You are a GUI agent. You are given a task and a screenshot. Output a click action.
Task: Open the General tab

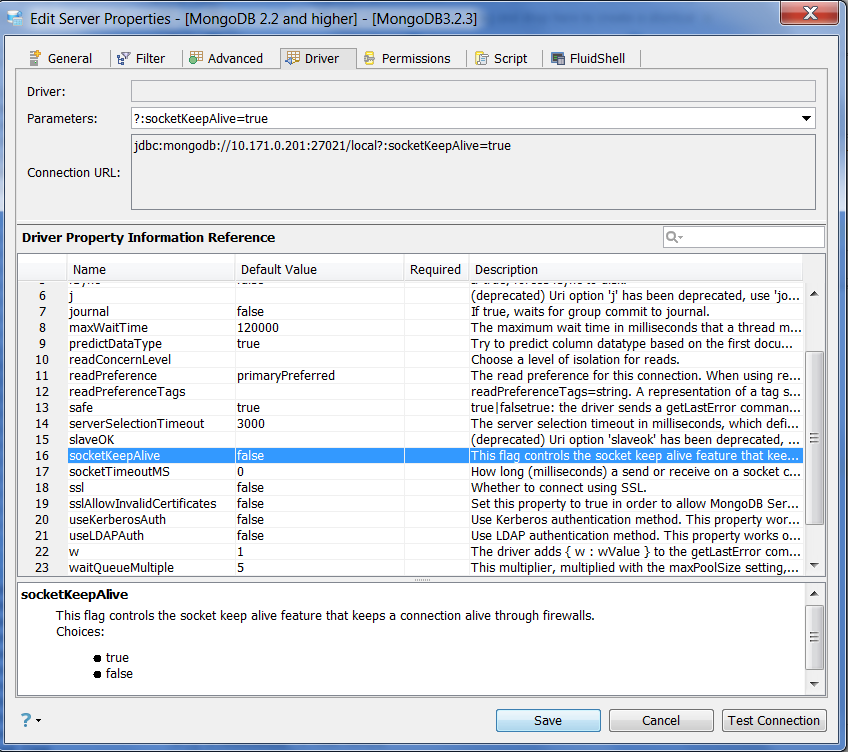click(x=61, y=58)
